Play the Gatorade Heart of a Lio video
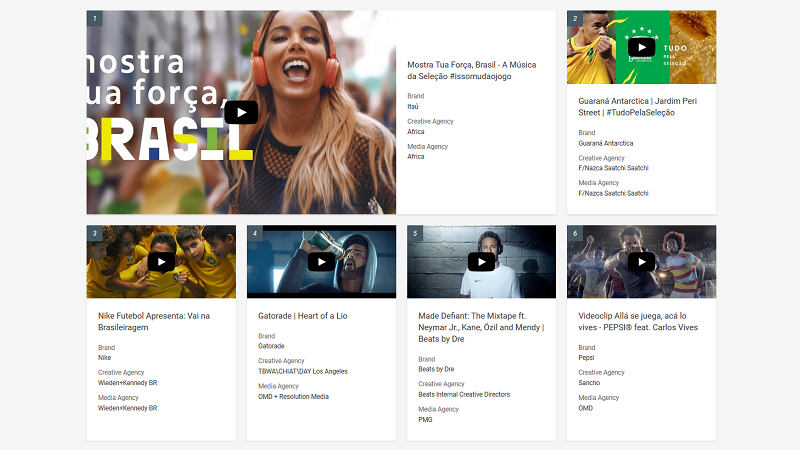Viewport: 800px width, 450px height. 321,261
